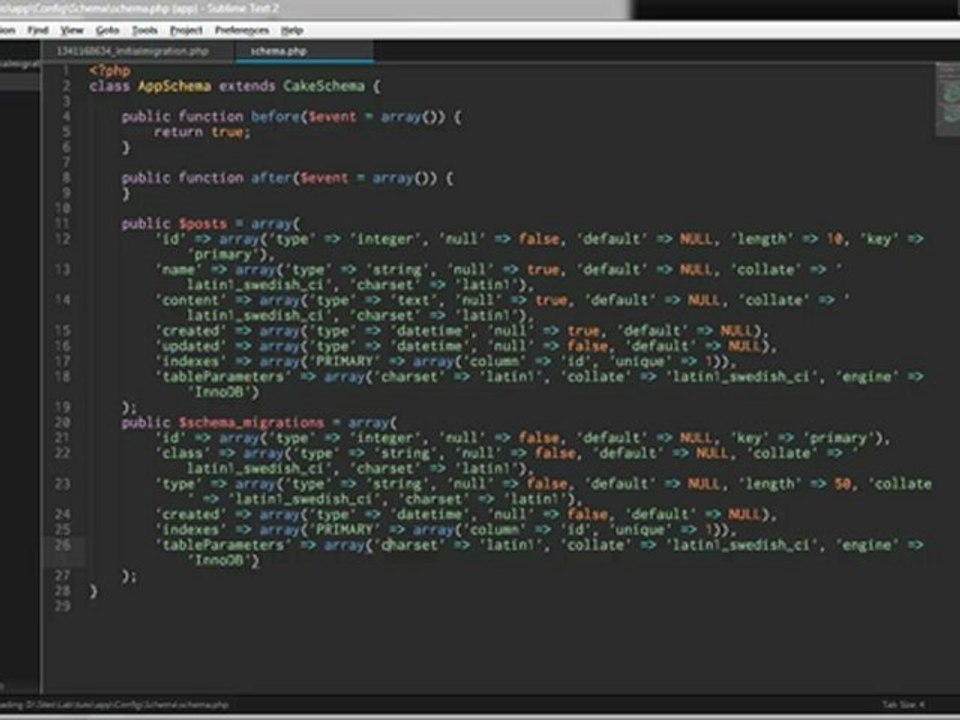This screenshot has height=720, width=960.
Task: Open the Find menu
Action: tap(38, 30)
